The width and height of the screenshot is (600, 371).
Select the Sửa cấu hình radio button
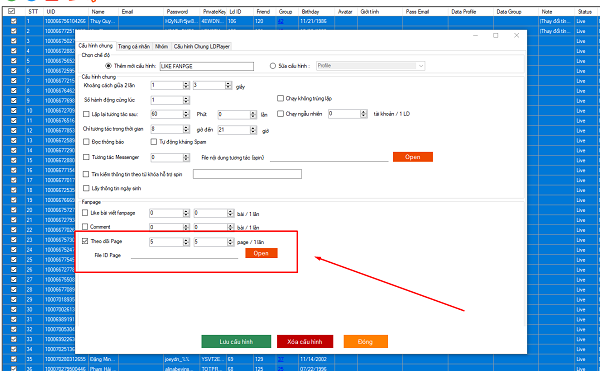pyautogui.click(x=273, y=66)
